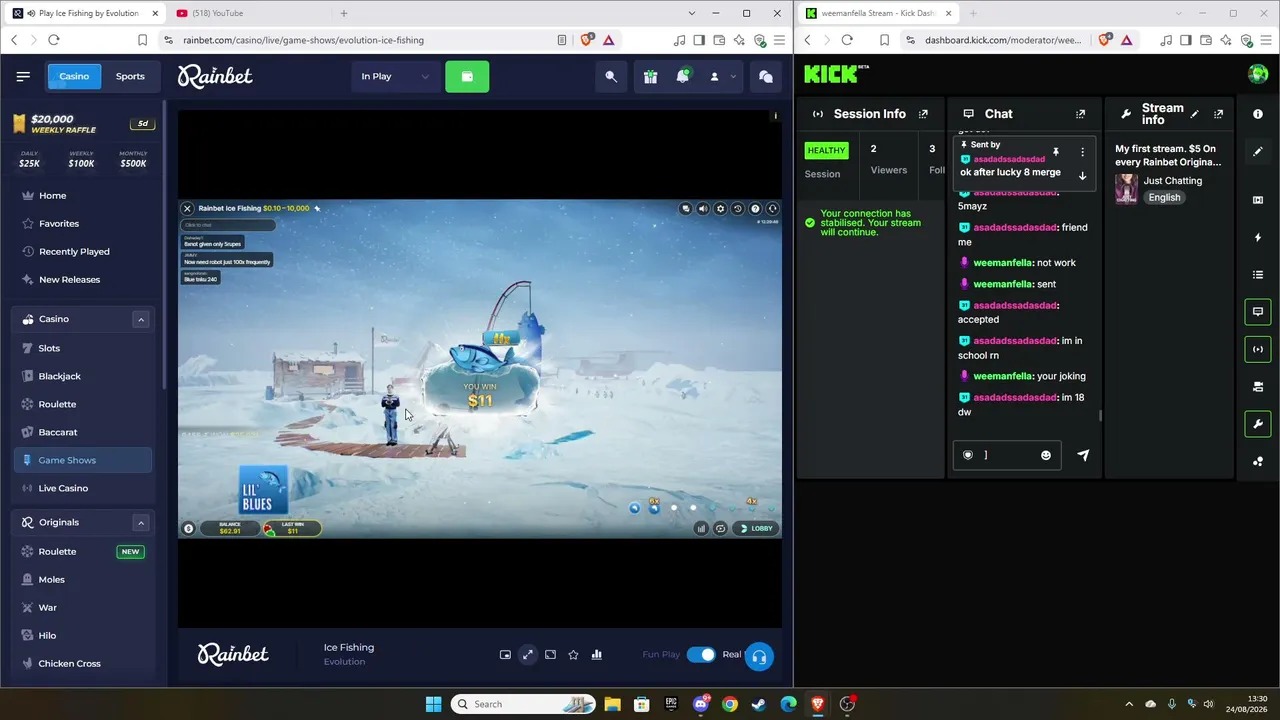Screen dimensions: 1280x720
Task: Unpin the pinned chat message
Action: 1055,152
